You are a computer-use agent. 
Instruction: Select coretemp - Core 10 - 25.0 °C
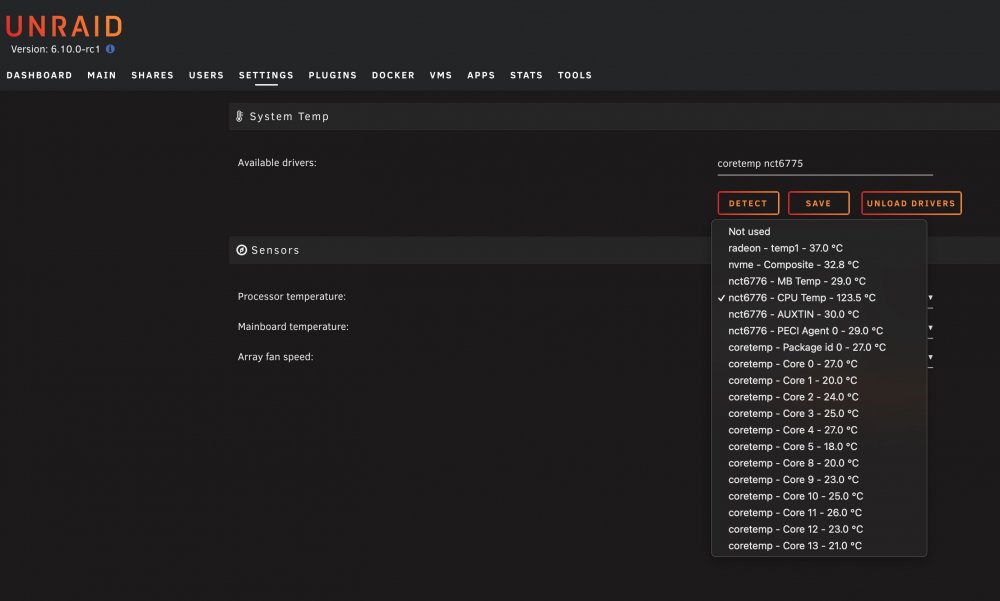(819, 497)
